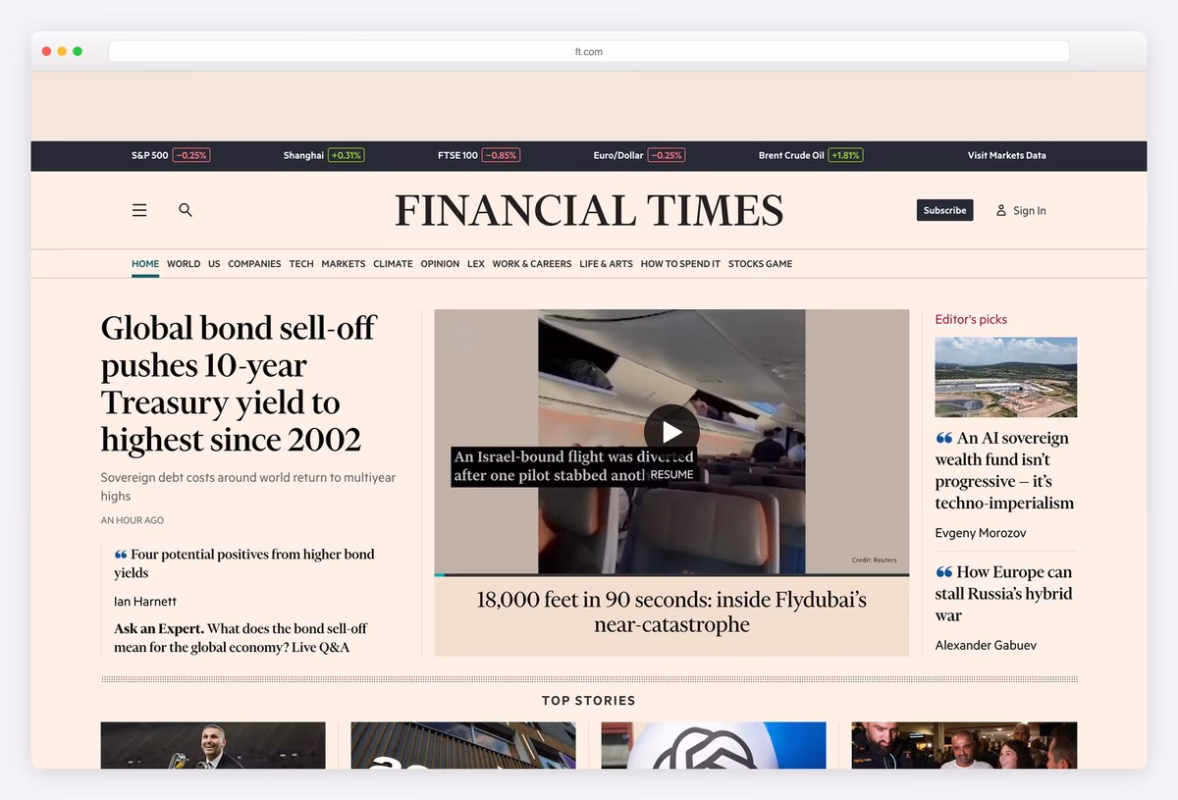1178x800 pixels.
Task: Go to the OPINION section
Action: pyautogui.click(x=439, y=264)
